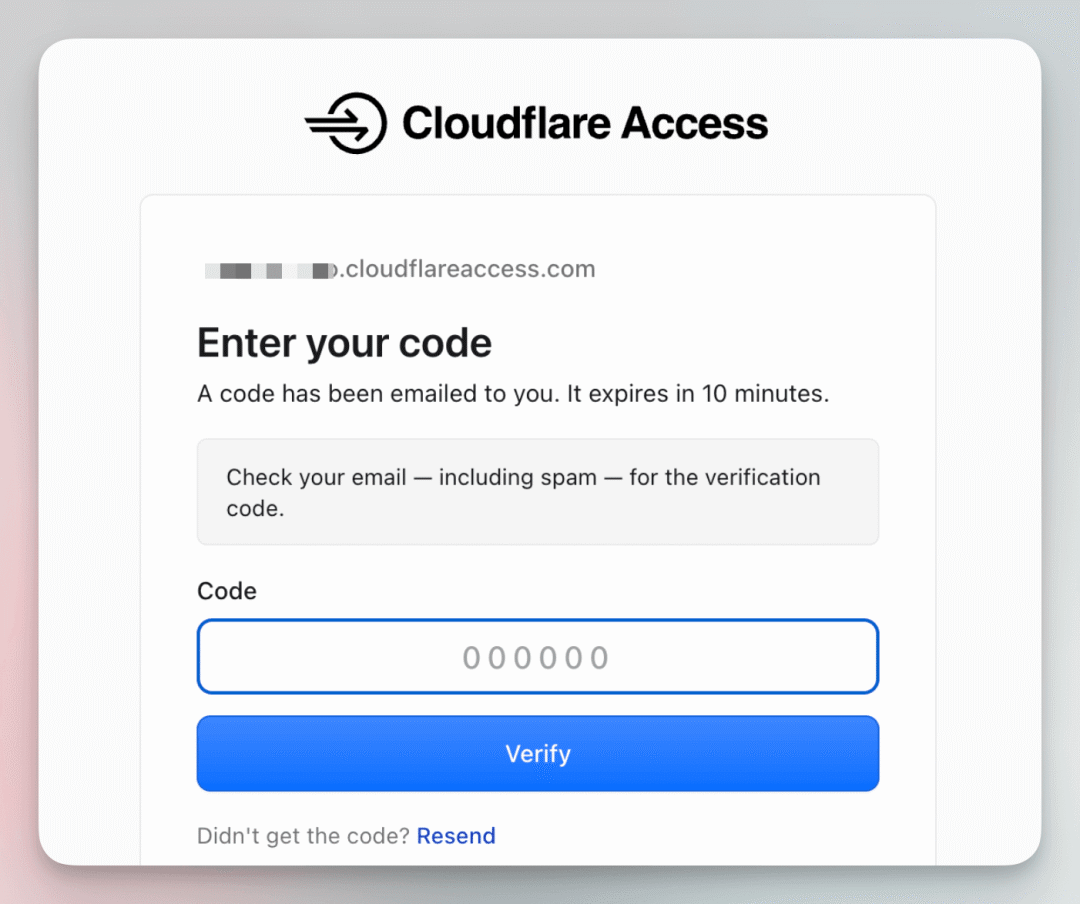Click the check your email notice box
The image size is (1080, 904).
(x=538, y=492)
